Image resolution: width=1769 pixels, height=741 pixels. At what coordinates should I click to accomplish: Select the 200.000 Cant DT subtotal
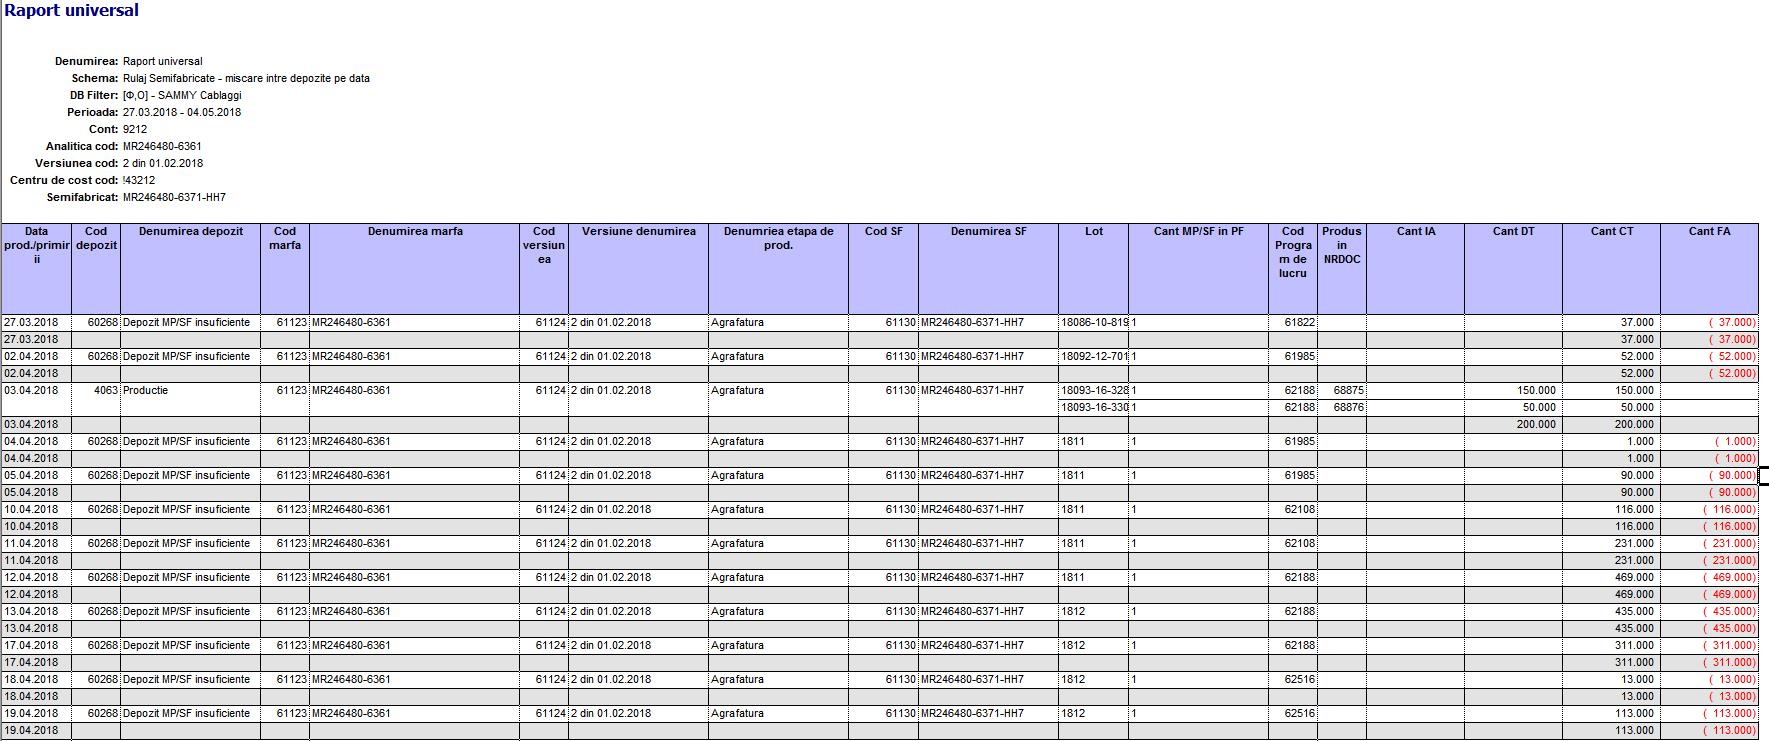[1535, 425]
